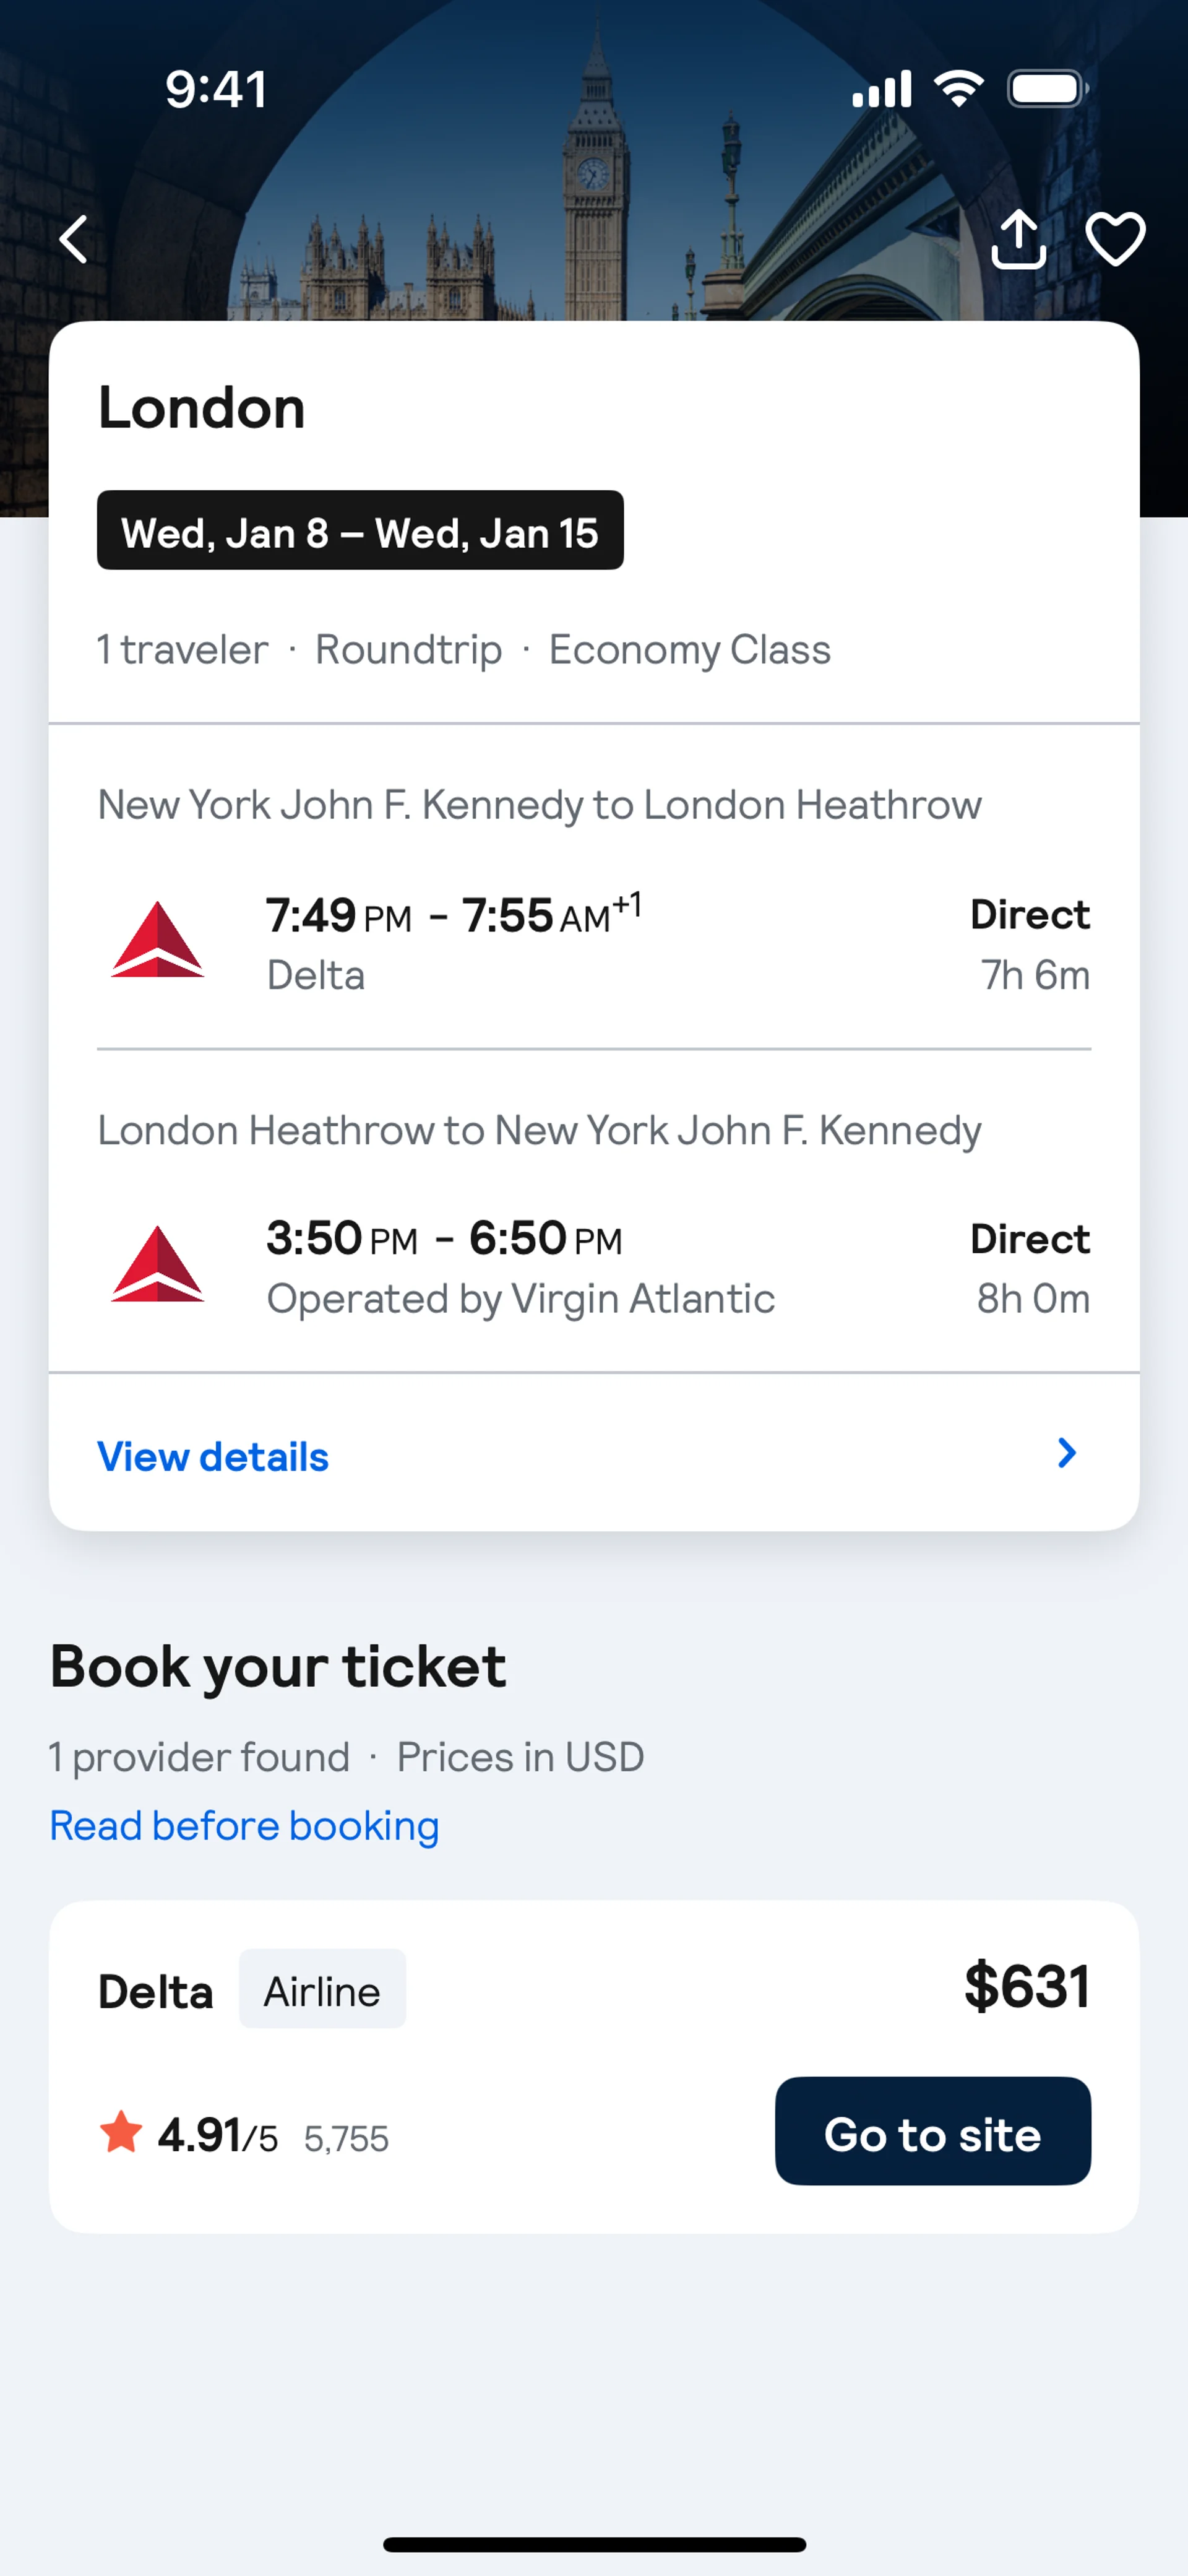Expand flight info with blue chevron
The image size is (1188, 2576).
pyautogui.click(x=1067, y=1453)
